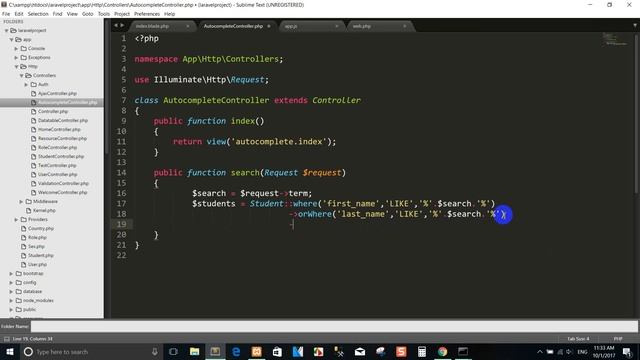Open Student.php model file
This screenshot has height=360, width=640.
pos(40,256)
